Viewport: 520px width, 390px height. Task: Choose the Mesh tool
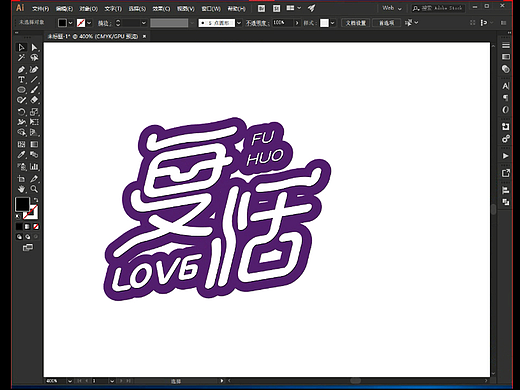pos(21,144)
